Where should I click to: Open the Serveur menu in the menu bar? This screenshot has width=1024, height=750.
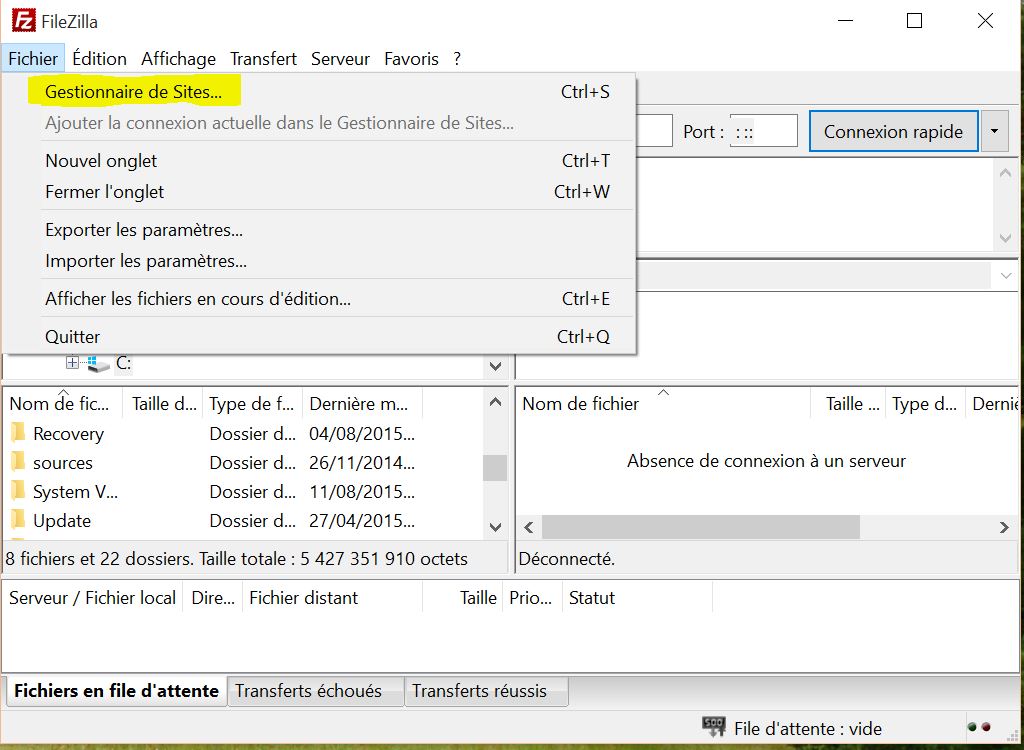click(340, 59)
